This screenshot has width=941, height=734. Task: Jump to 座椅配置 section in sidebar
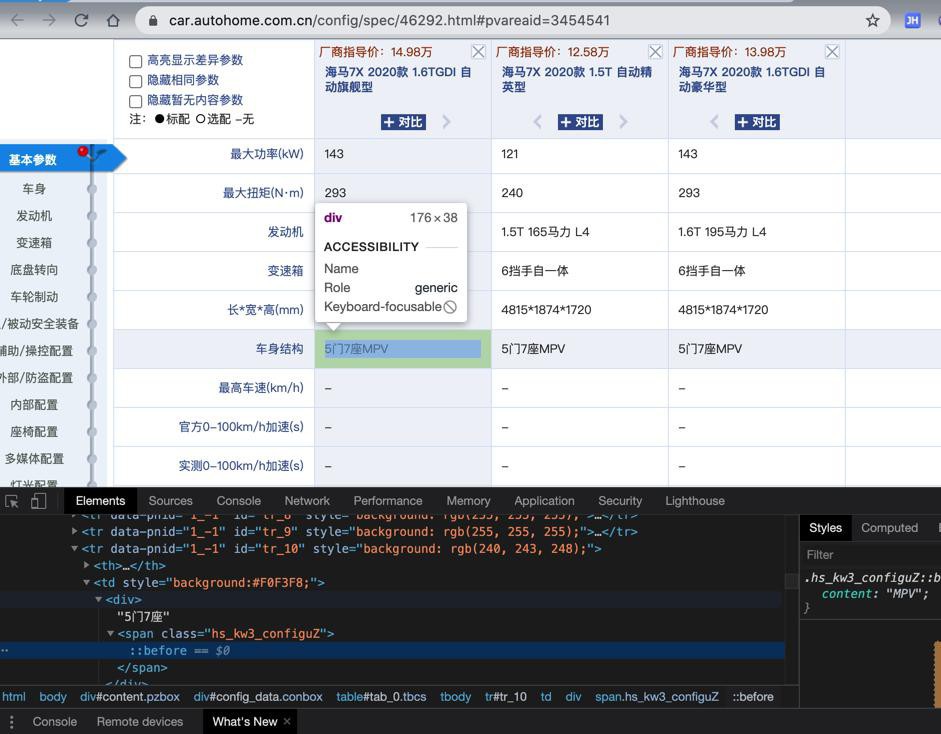[34, 432]
